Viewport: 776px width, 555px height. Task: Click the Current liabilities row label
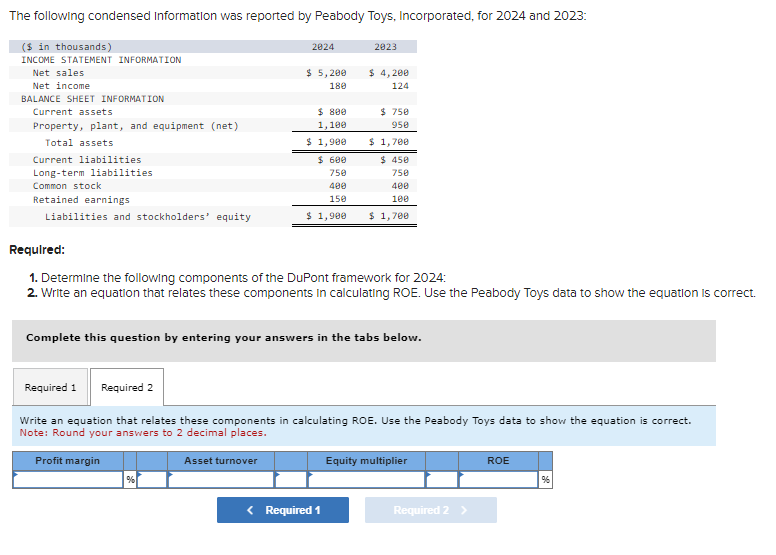click(x=87, y=159)
